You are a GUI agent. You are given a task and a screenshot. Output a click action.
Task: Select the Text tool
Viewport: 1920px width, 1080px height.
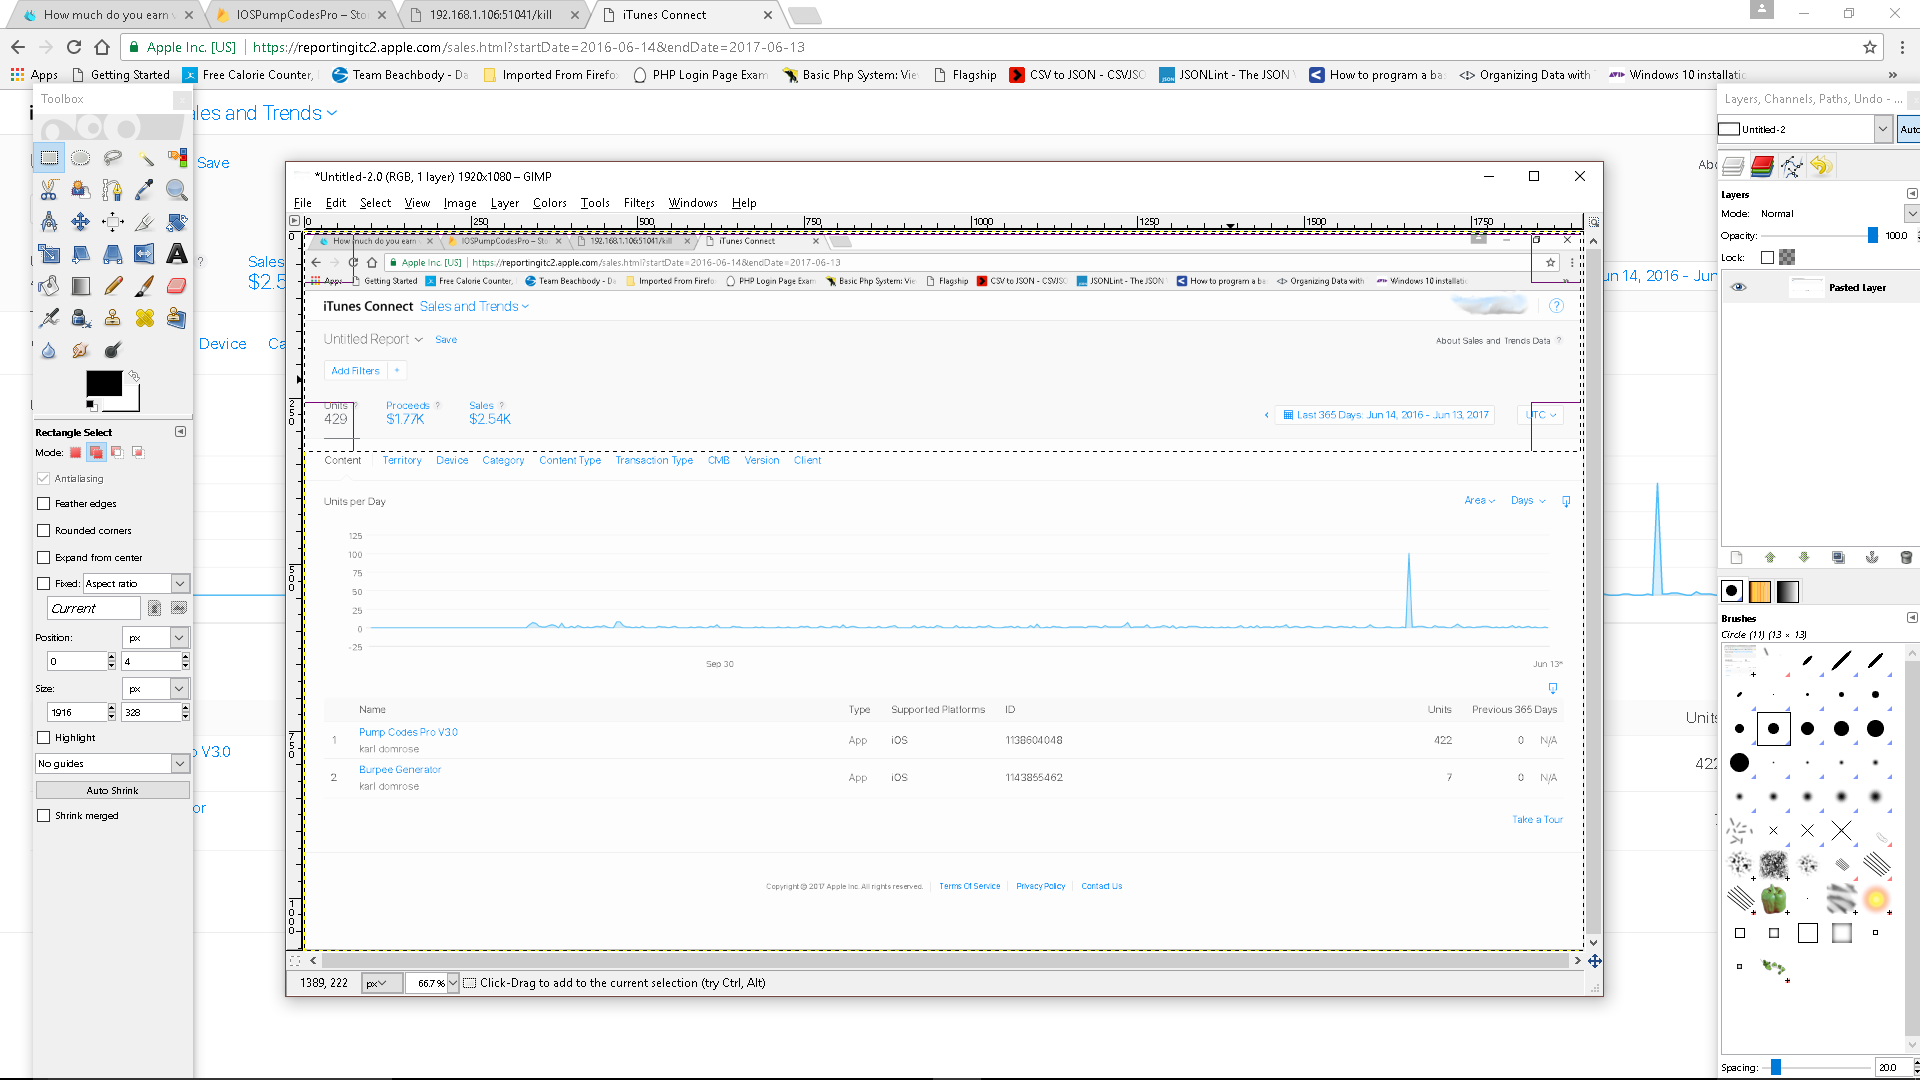(x=177, y=254)
